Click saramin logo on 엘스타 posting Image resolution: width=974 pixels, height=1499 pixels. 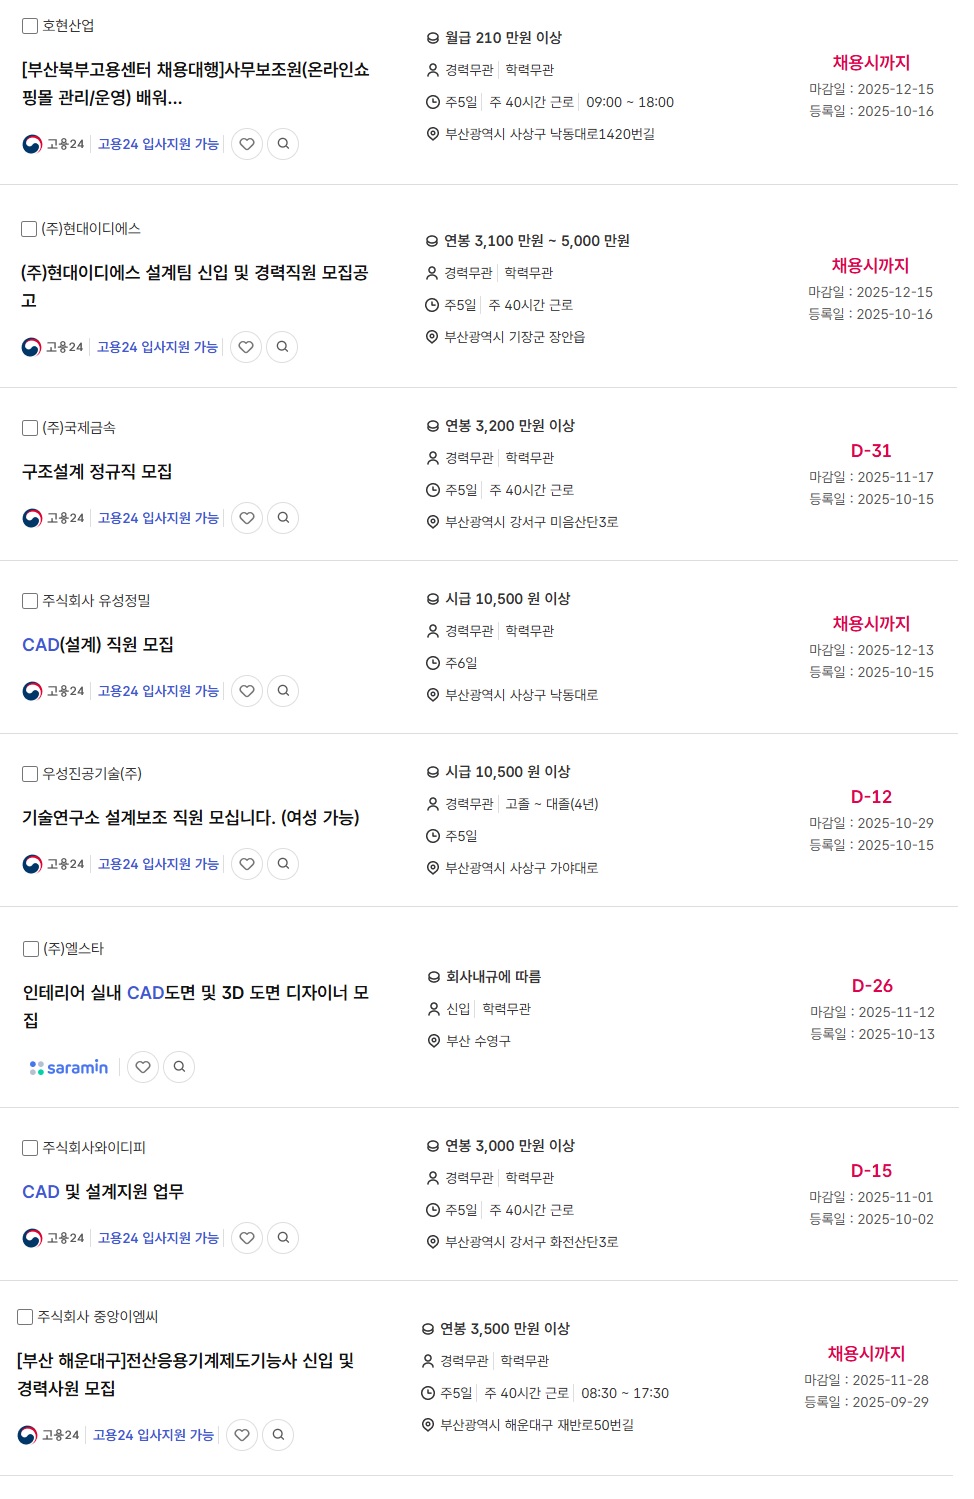point(69,1068)
